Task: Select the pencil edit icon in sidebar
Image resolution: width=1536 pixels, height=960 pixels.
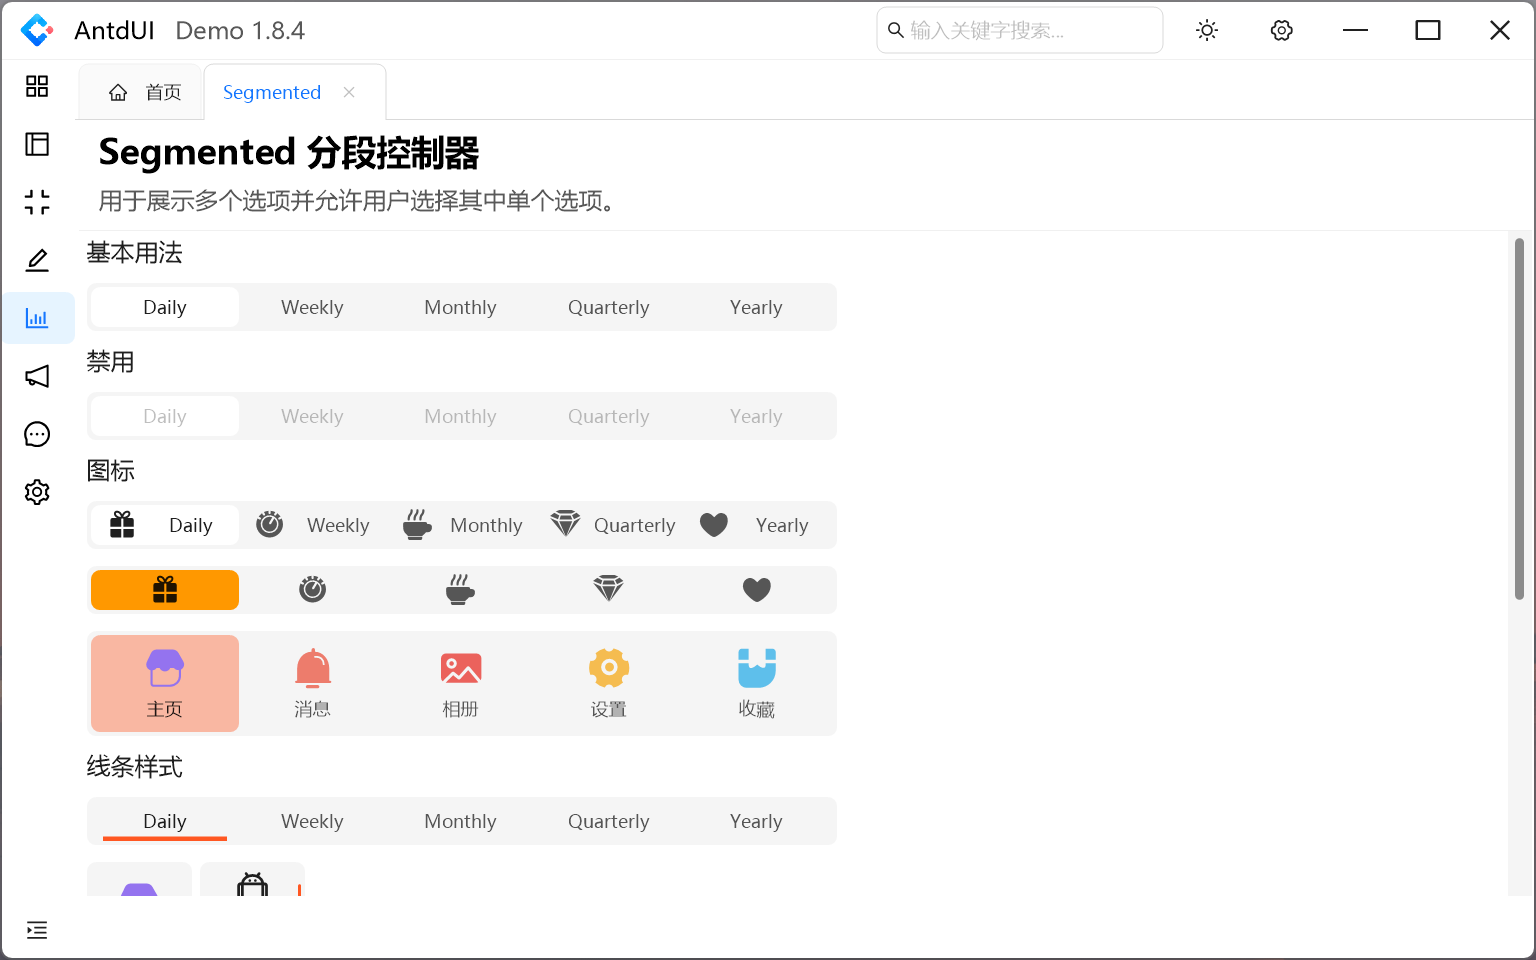Action: point(37,261)
